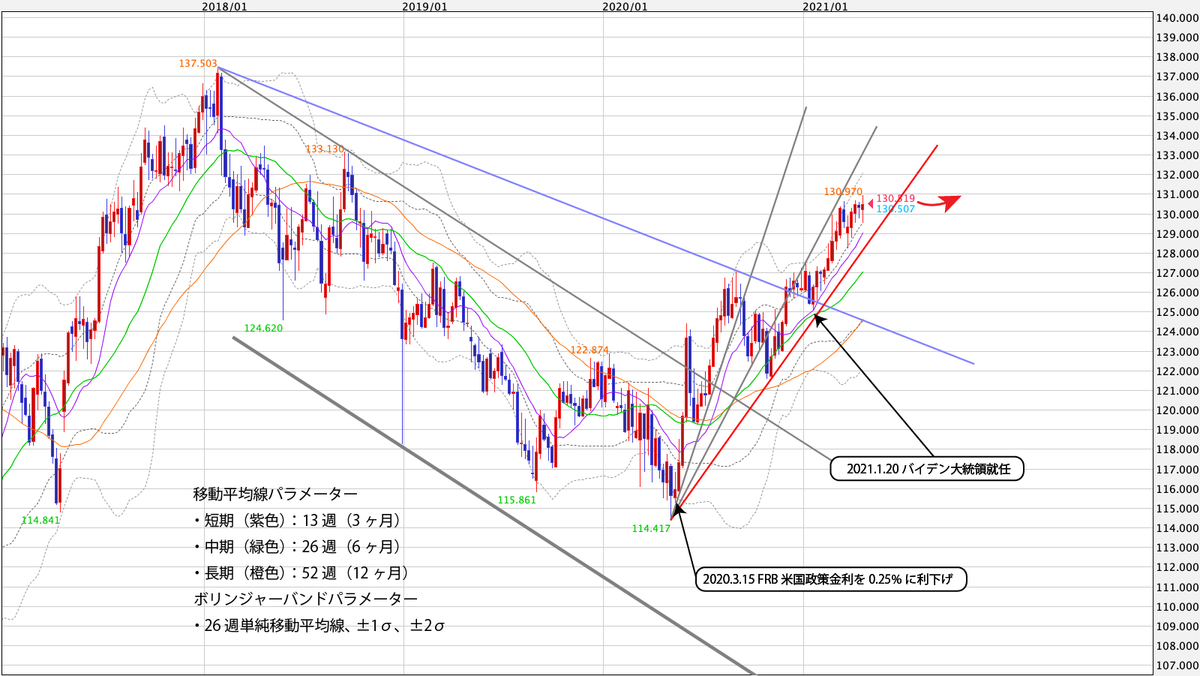
Task: Click the 114.841 low price label
Action: [x=42, y=520]
